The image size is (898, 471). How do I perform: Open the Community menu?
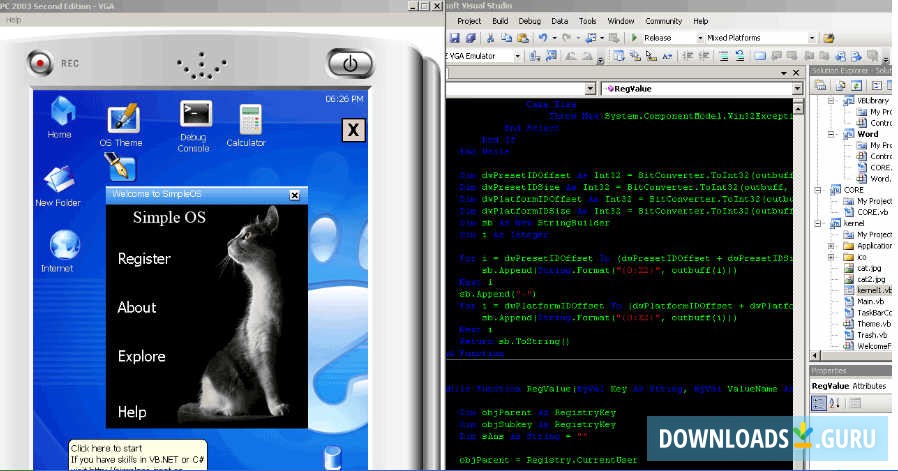pos(663,21)
